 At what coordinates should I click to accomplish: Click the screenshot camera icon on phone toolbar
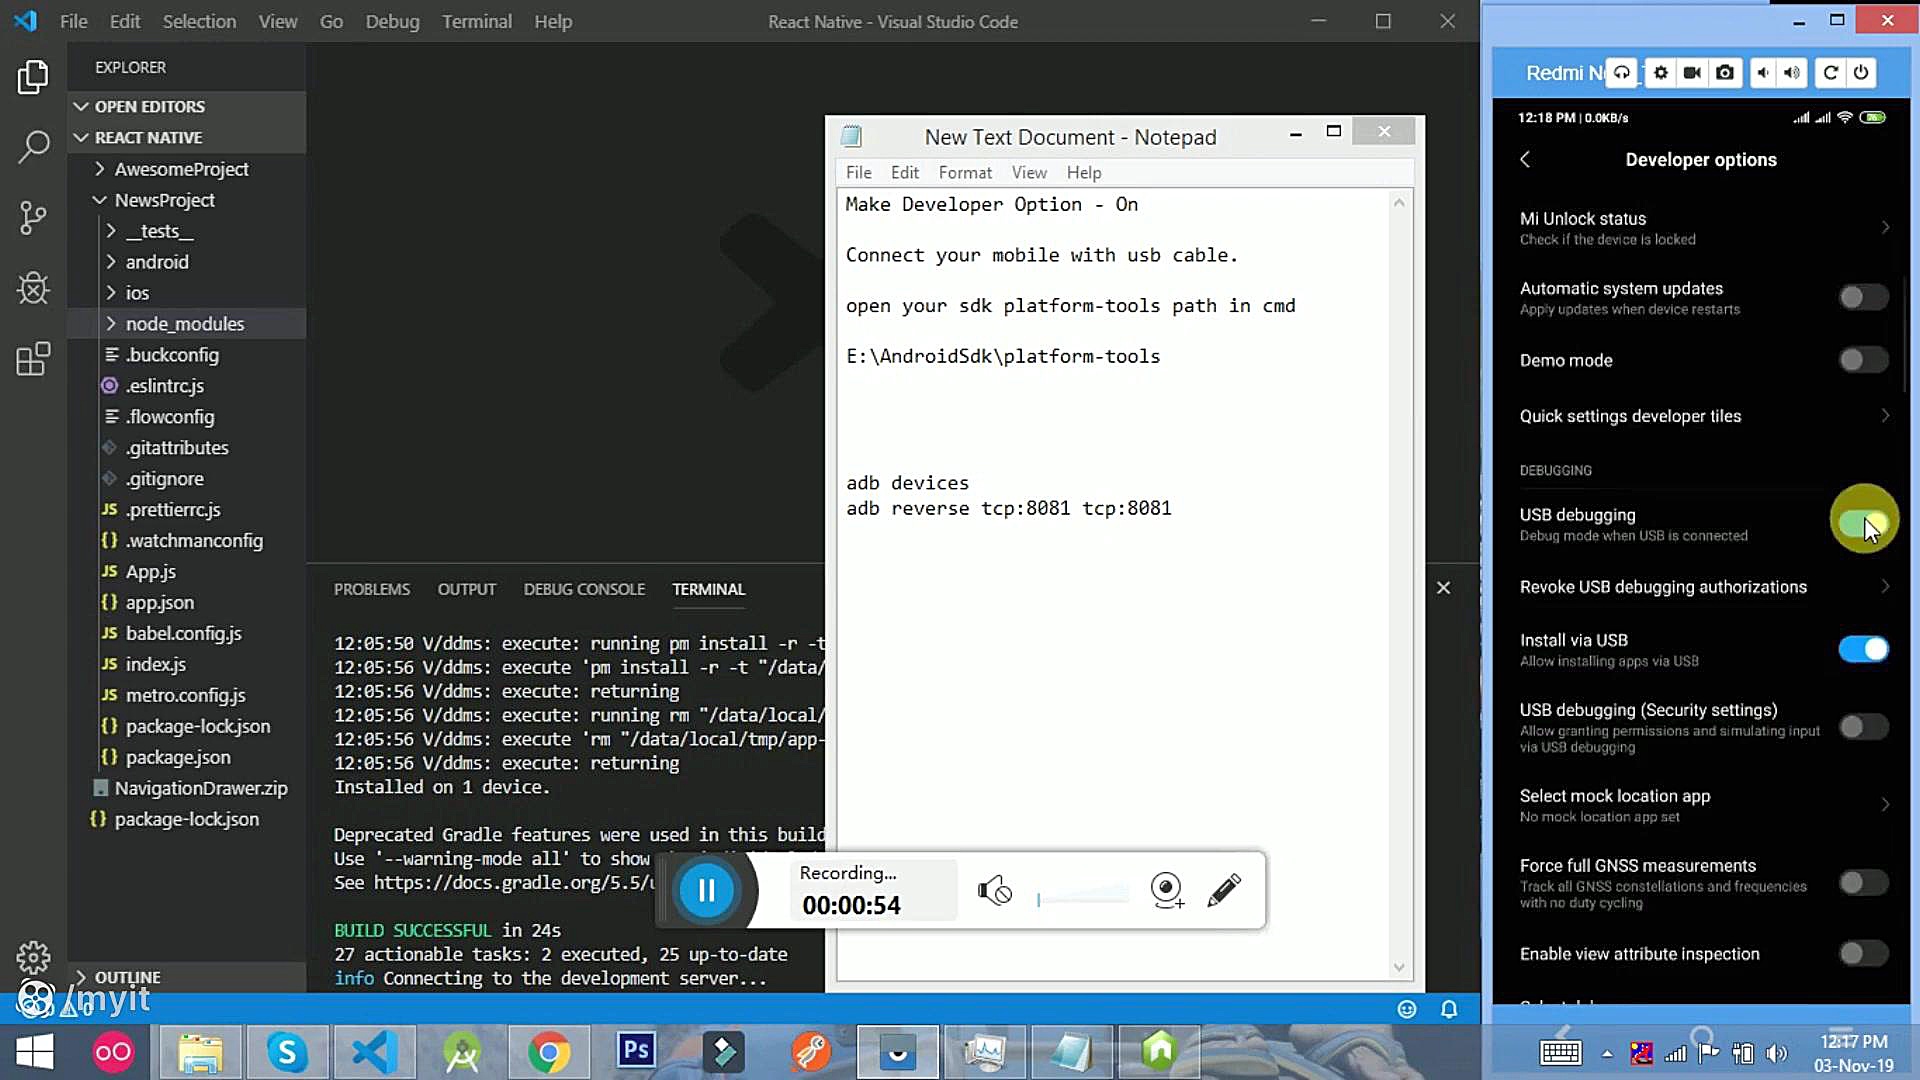tap(1725, 73)
